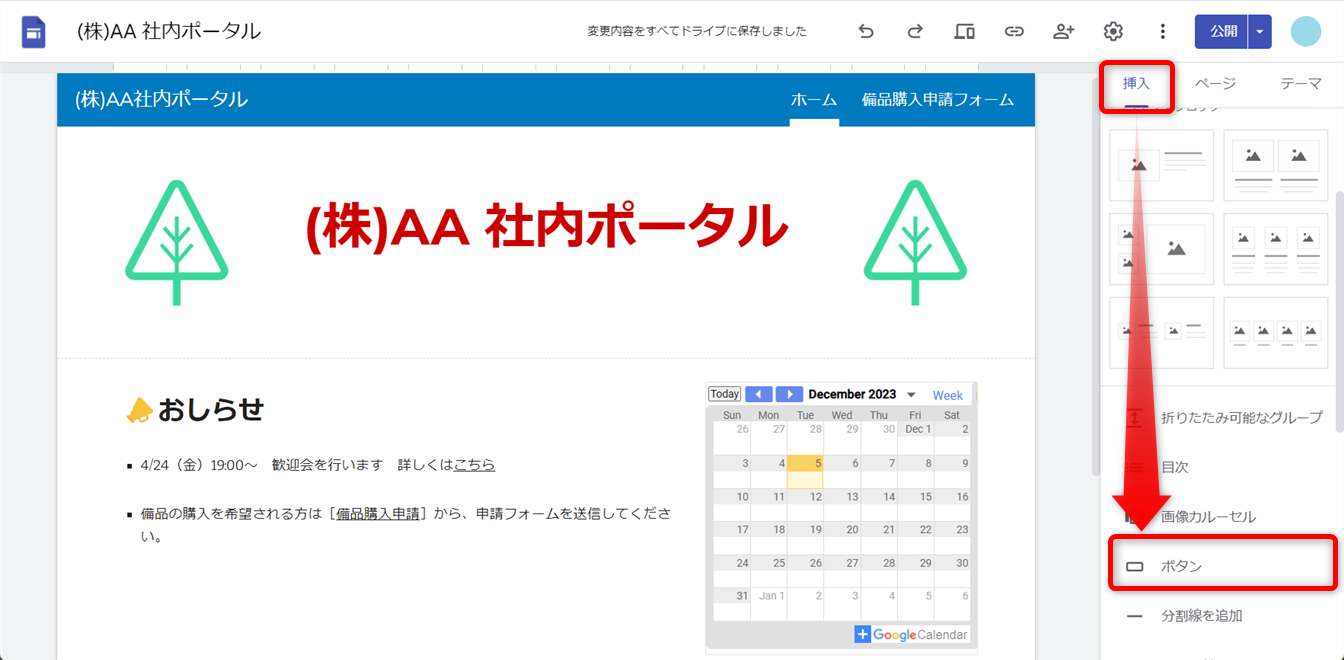Viewport: 1344px width, 660px height.
Task: Open the calendar month dropdown arrow
Action: pyautogui.click(x=911, y=395)
